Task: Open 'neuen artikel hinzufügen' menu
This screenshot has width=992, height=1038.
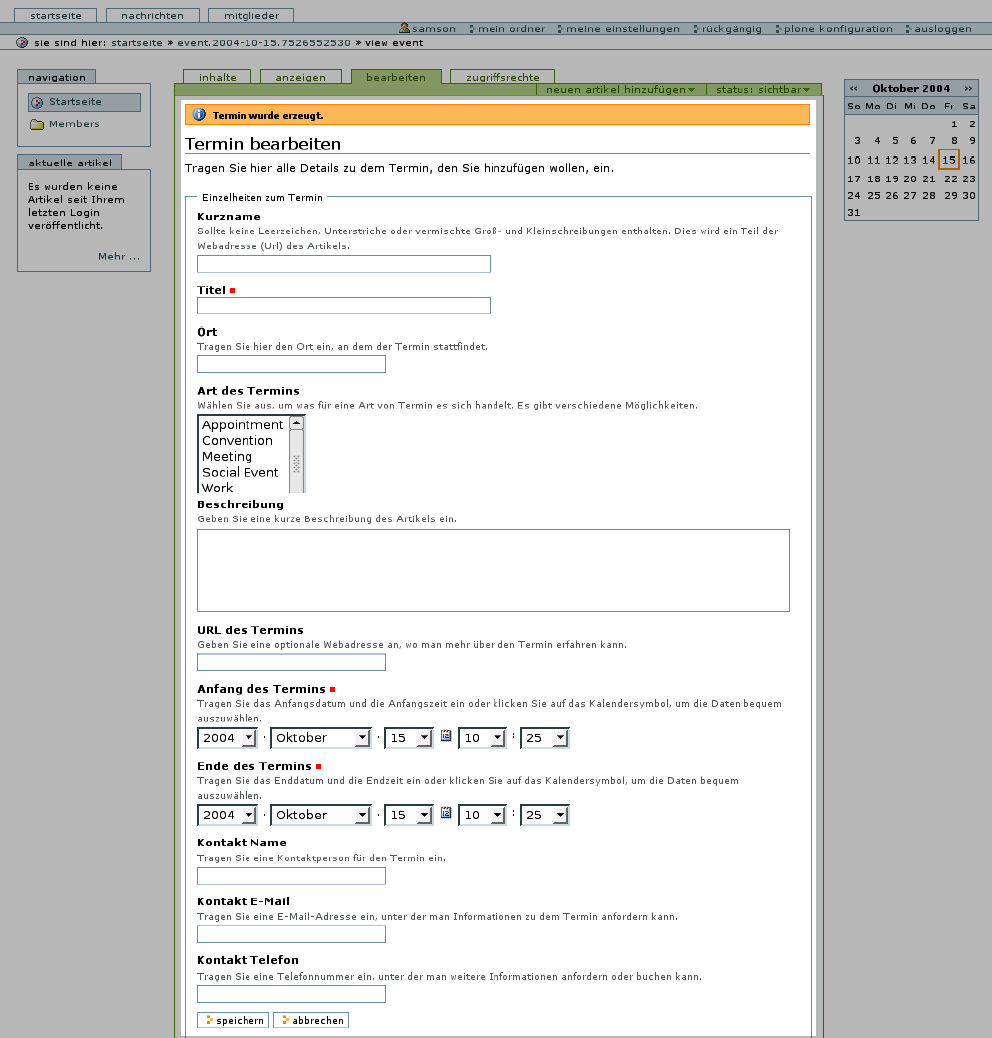Action: (x=620, y=90)
